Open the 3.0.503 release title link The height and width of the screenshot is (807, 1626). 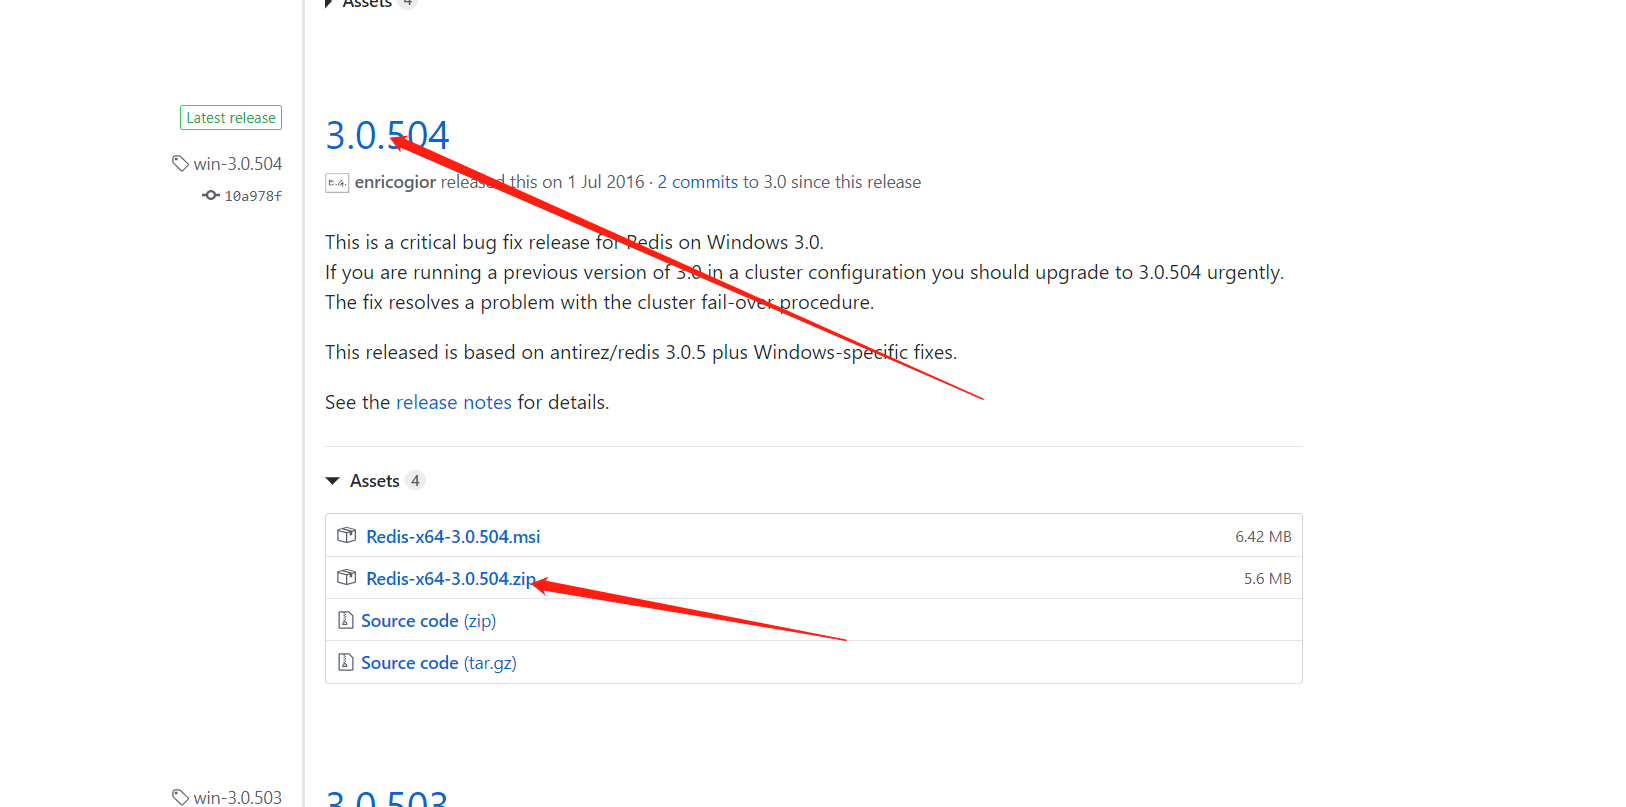point(387,798)
